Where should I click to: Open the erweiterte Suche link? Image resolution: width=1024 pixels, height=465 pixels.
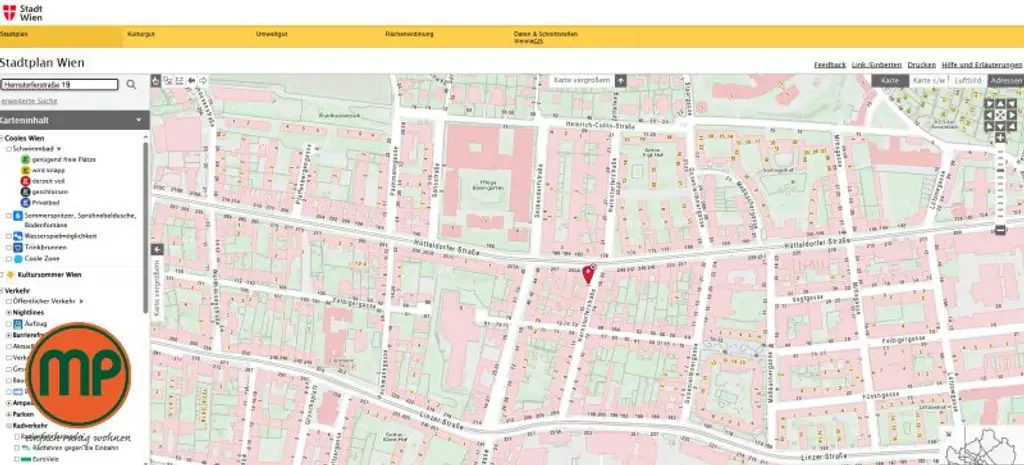tap(28, 101)
